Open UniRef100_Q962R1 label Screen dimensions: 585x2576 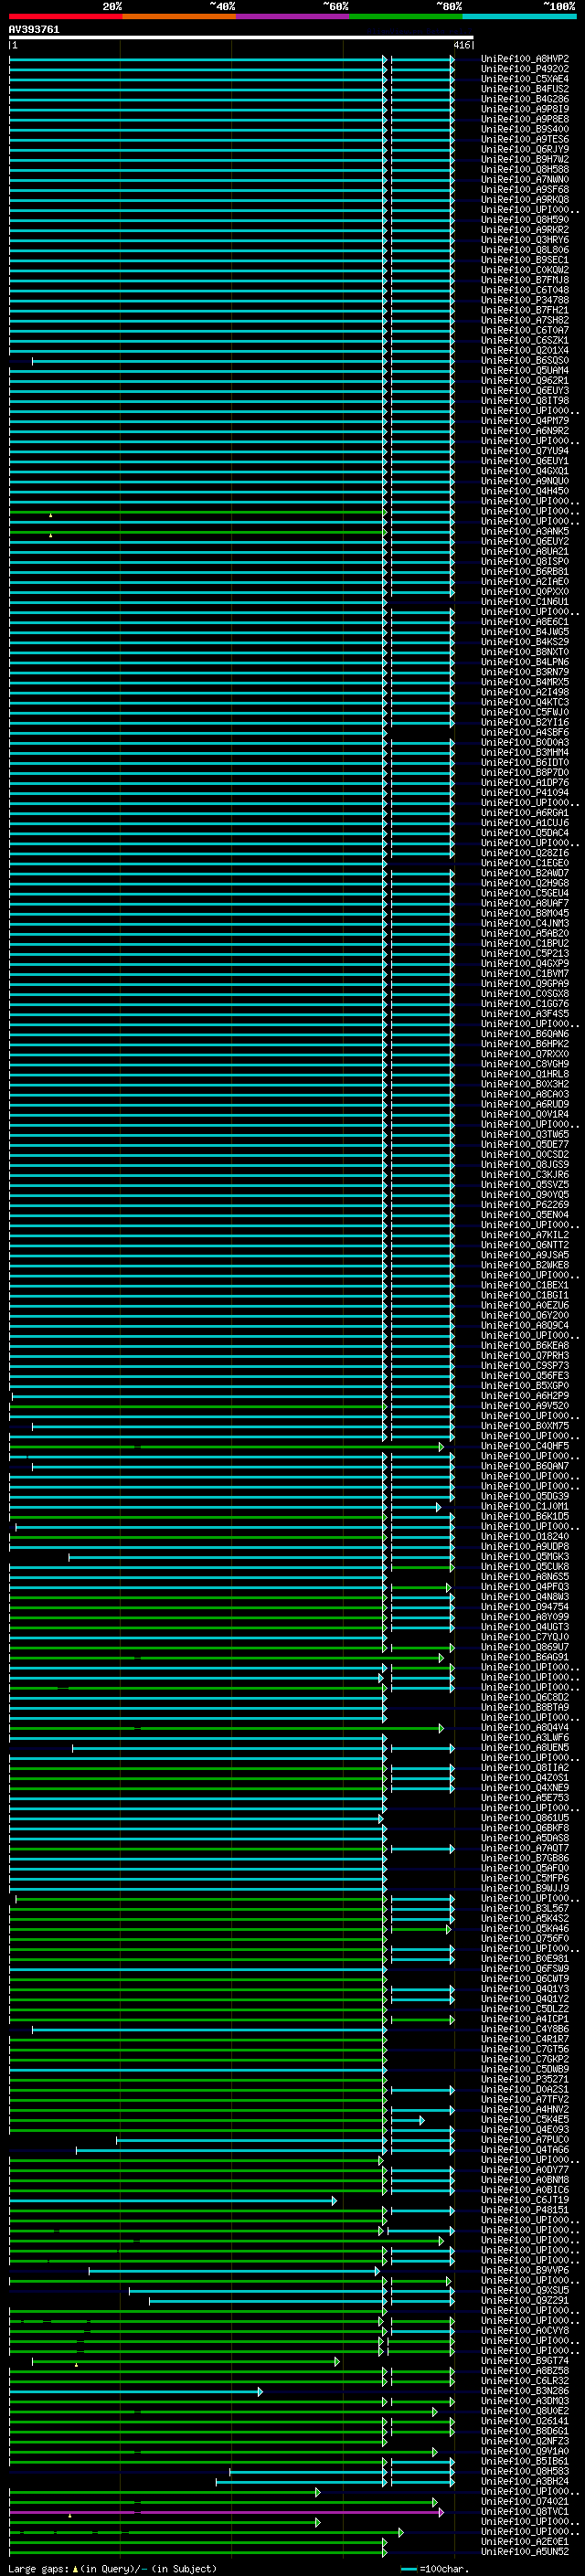524,380
